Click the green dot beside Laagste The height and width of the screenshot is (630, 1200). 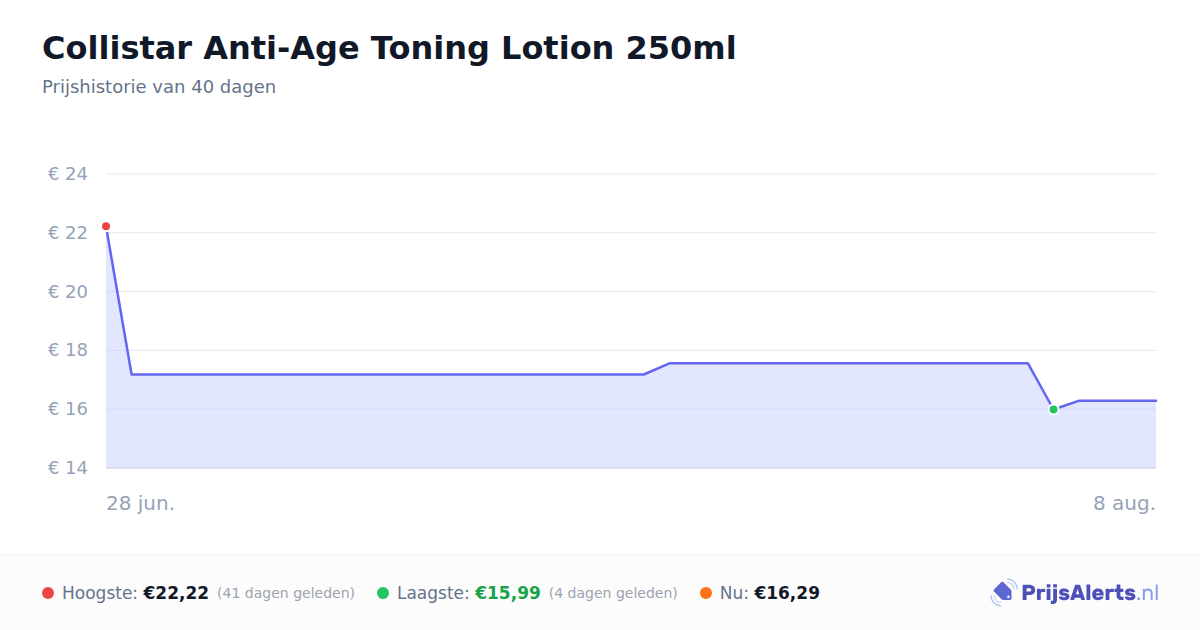click(x=383, y=593)
